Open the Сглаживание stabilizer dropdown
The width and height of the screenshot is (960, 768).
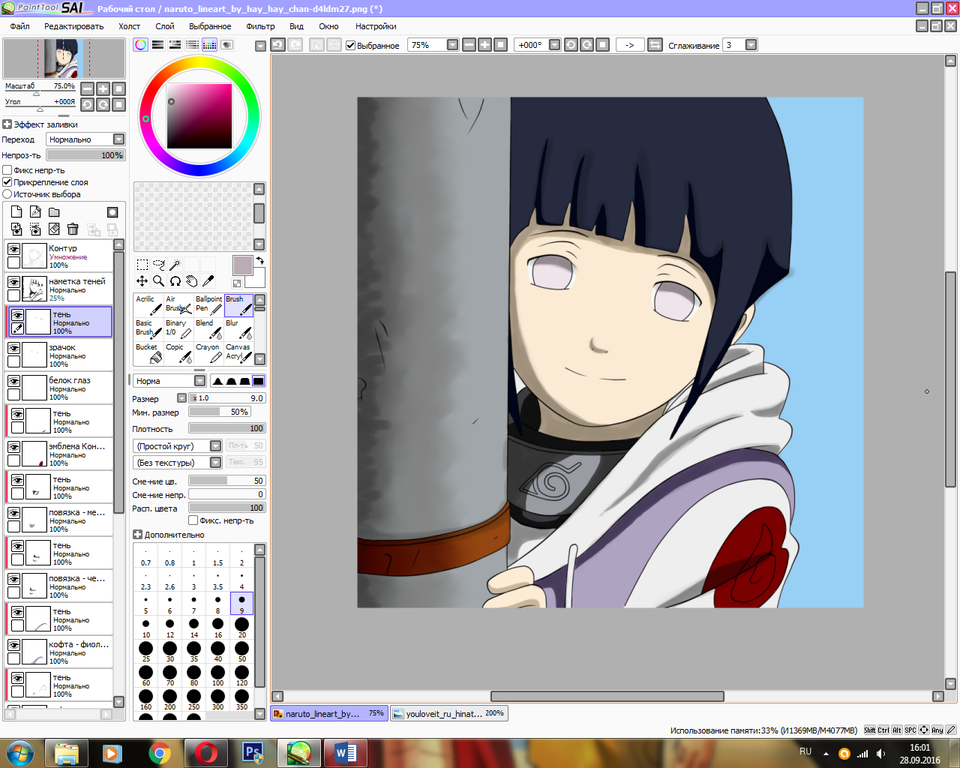751,45
